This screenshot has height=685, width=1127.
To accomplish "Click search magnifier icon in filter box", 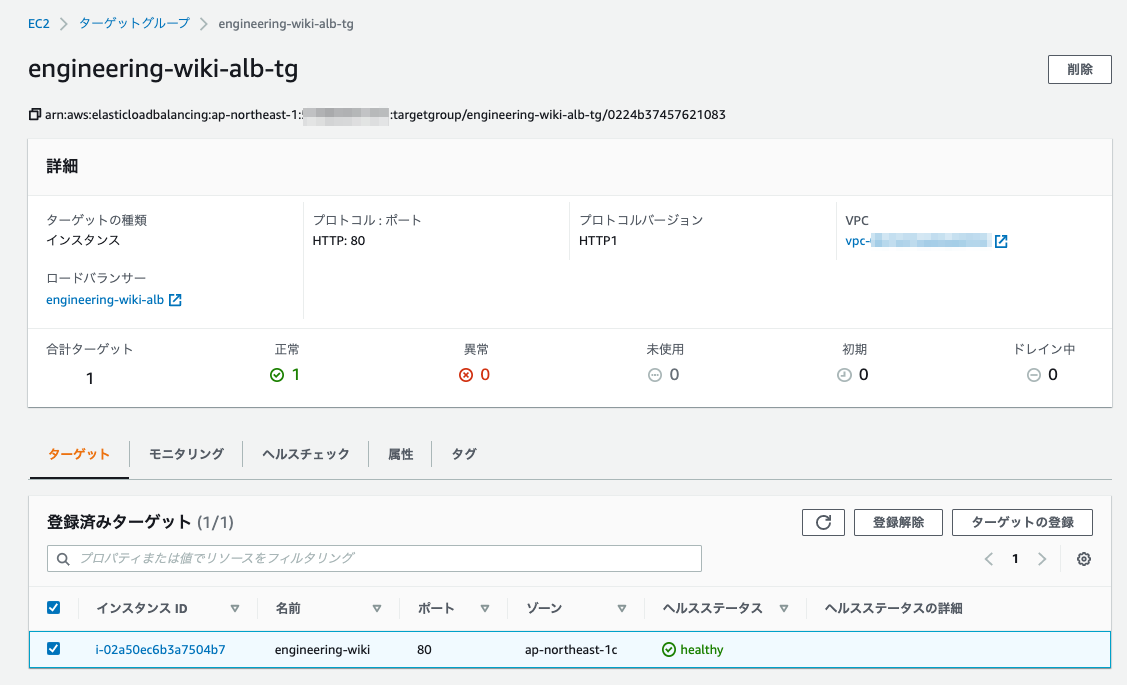I will coord(63,558).
